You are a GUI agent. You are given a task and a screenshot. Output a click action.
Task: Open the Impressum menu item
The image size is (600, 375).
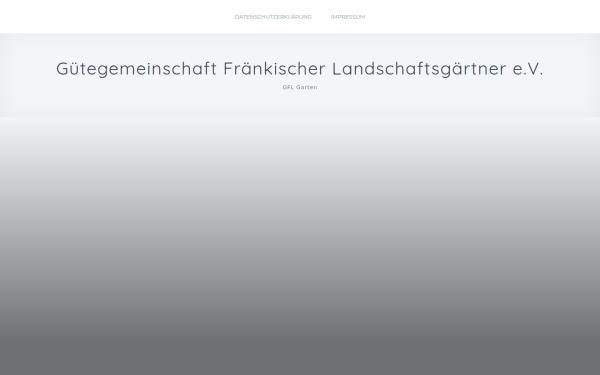point(348,17)
